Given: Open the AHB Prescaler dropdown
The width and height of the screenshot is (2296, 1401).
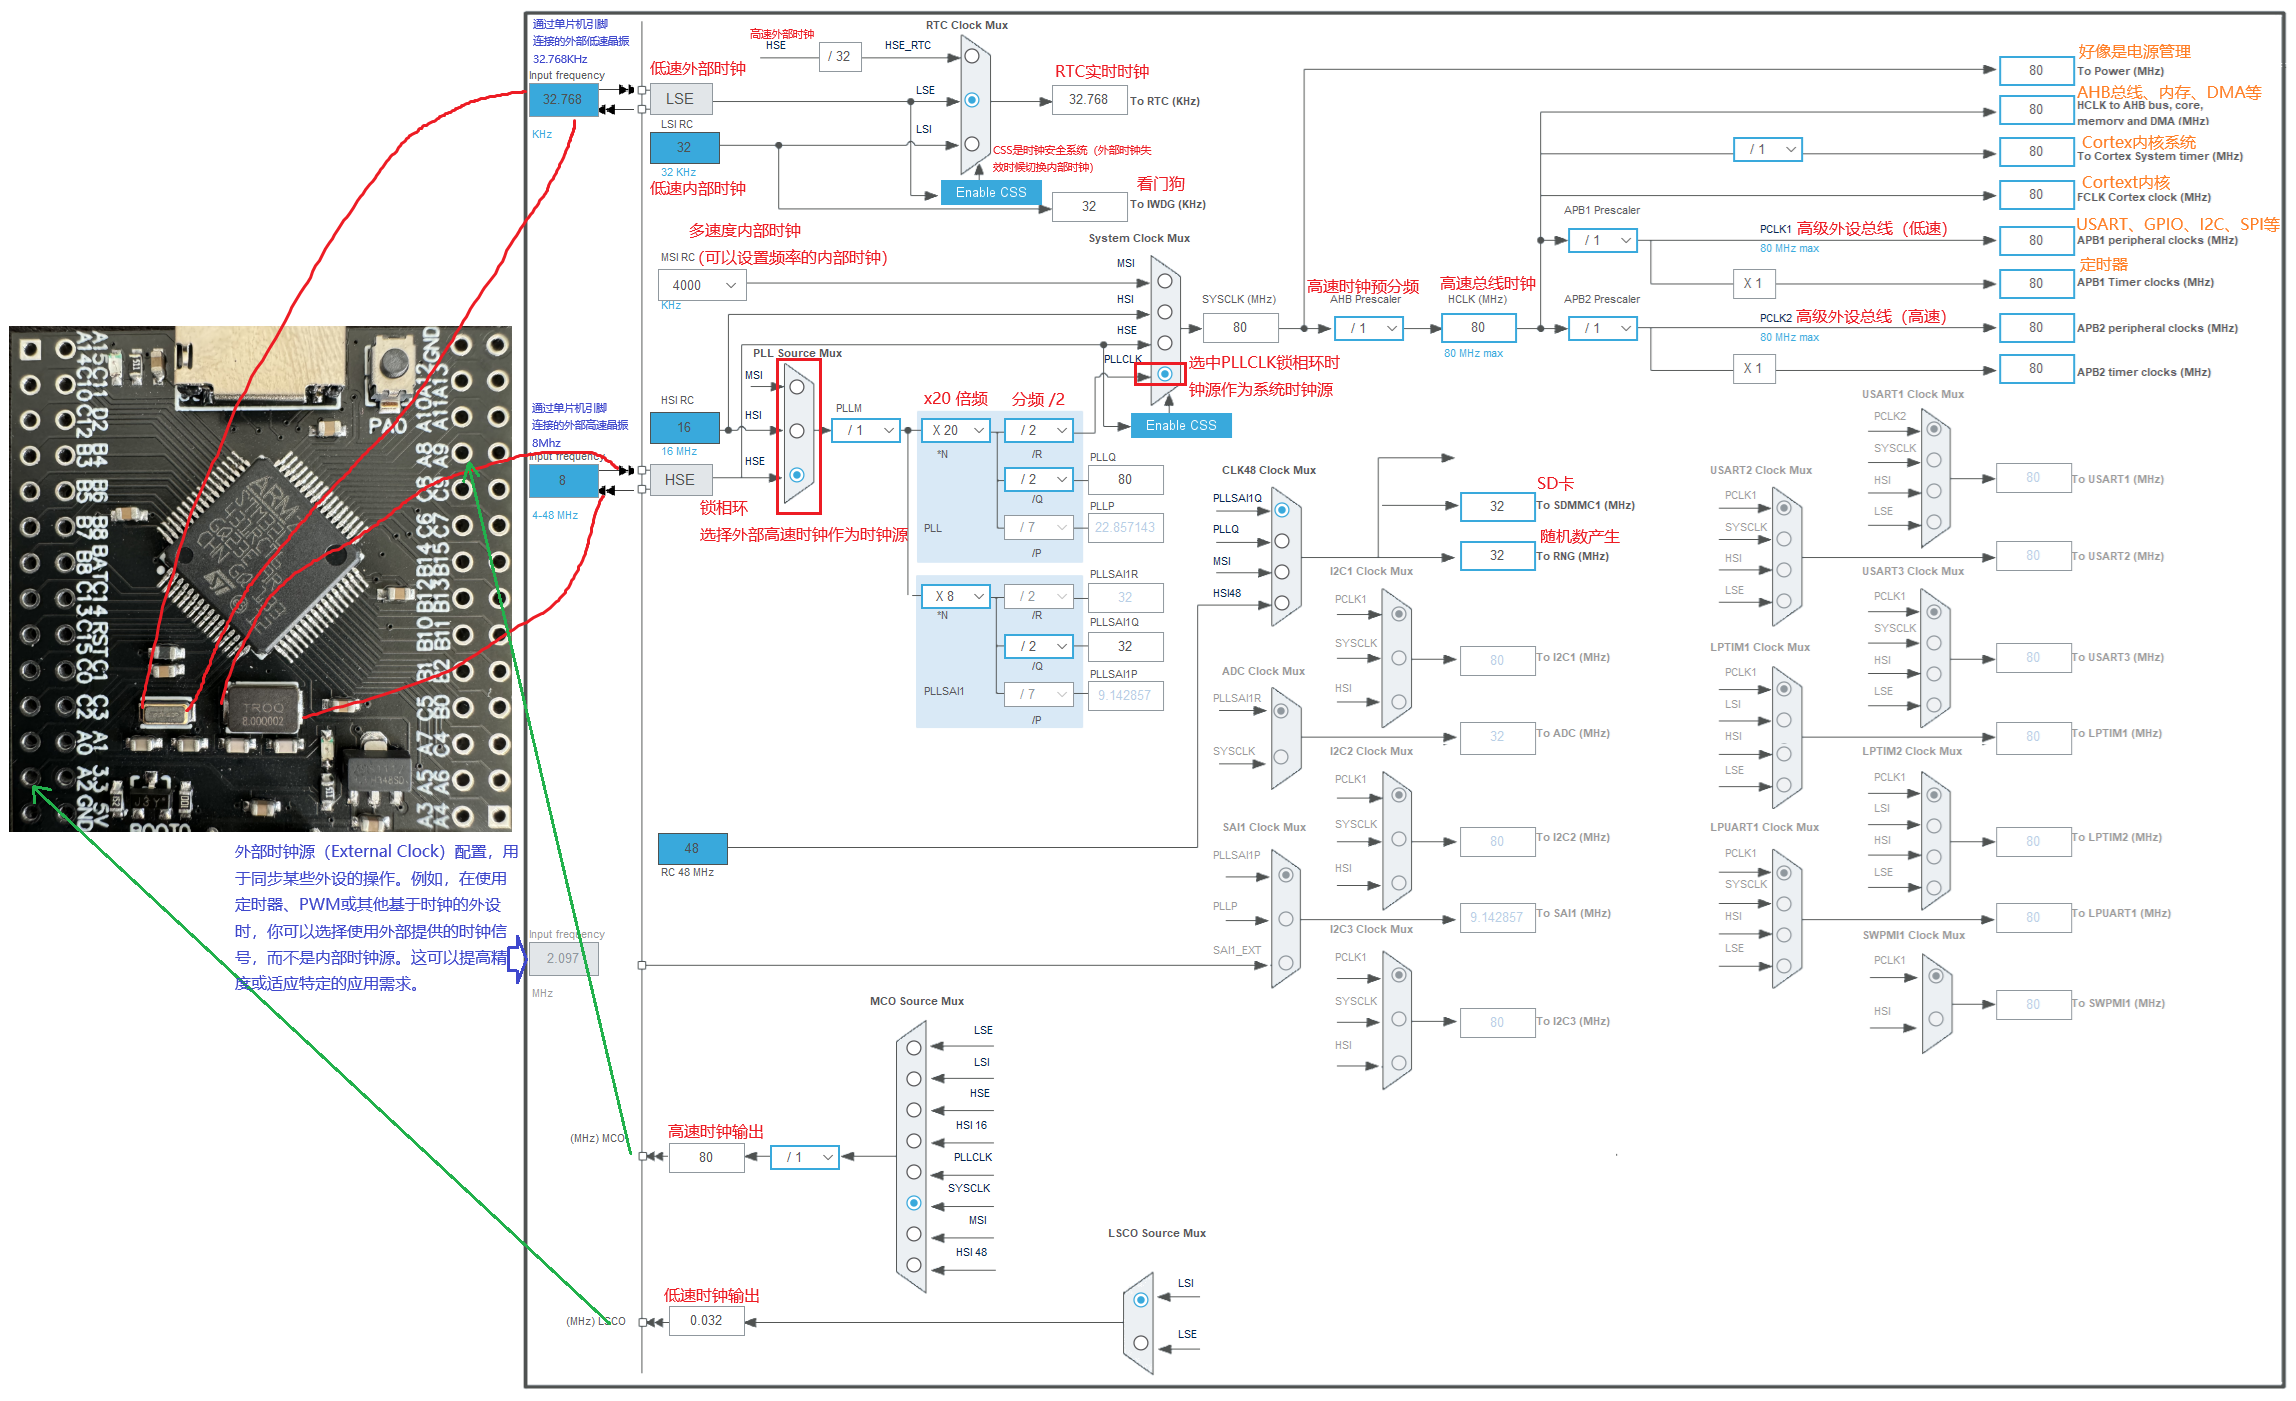Looking at the screenshot, I should (x=1369, y=328).
